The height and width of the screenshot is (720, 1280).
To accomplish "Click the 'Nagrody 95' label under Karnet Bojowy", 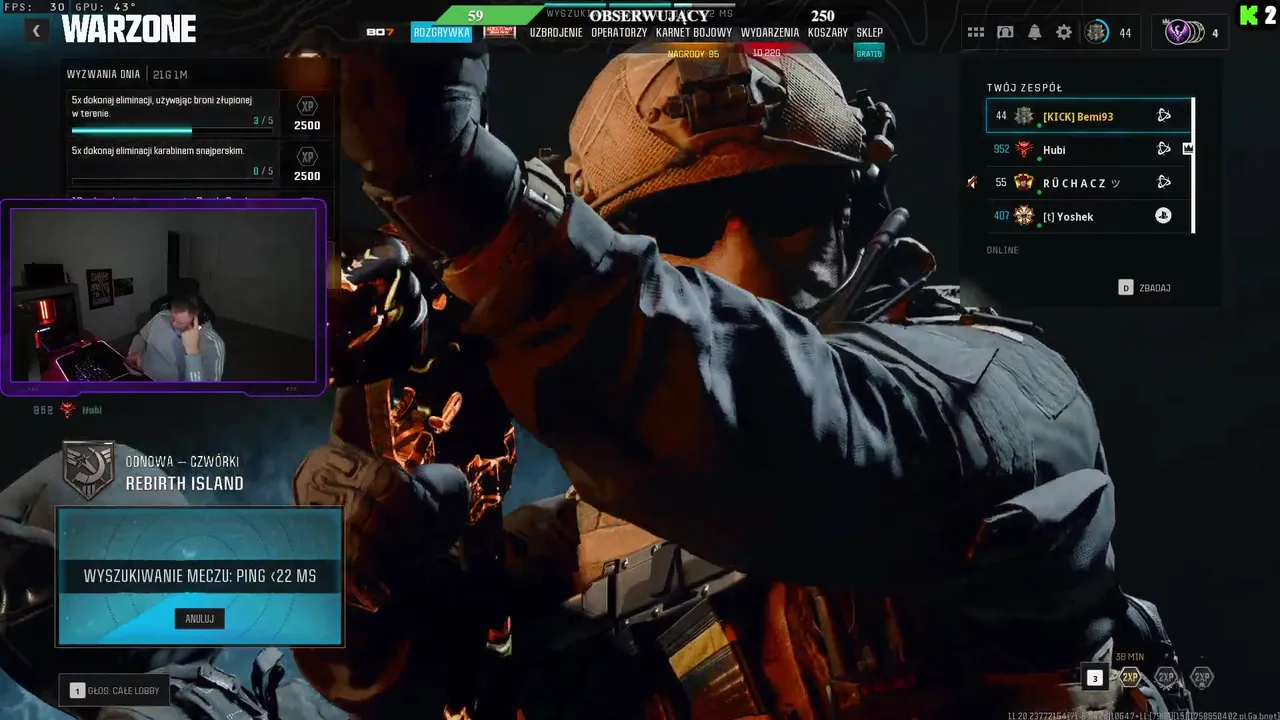I will coord(693,54).
